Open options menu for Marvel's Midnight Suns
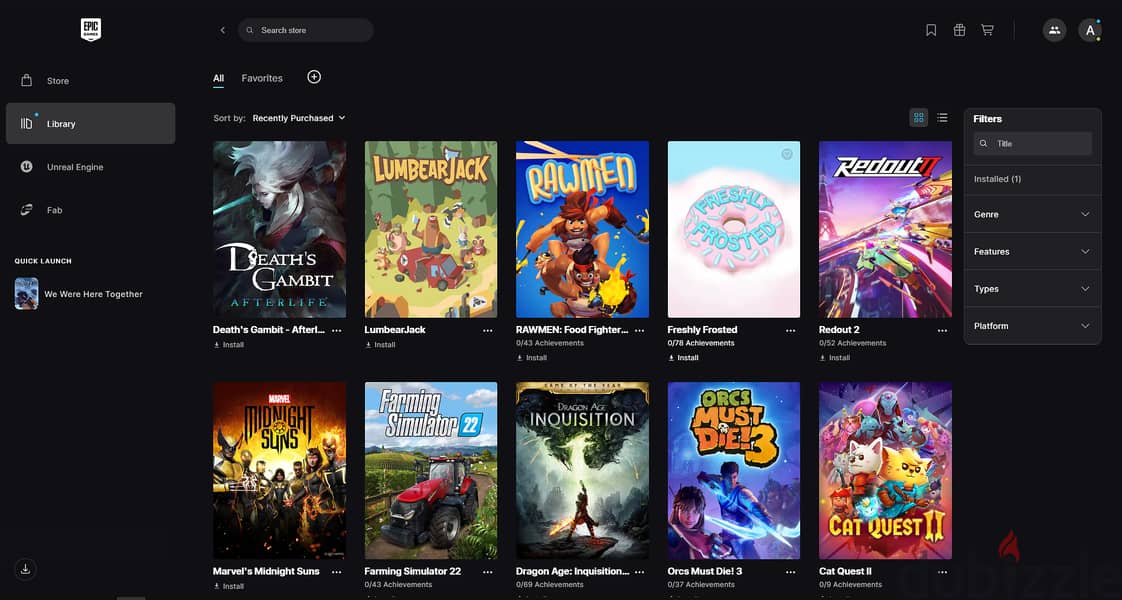This screenshot has width=1122, height=600. coord(337,572)
